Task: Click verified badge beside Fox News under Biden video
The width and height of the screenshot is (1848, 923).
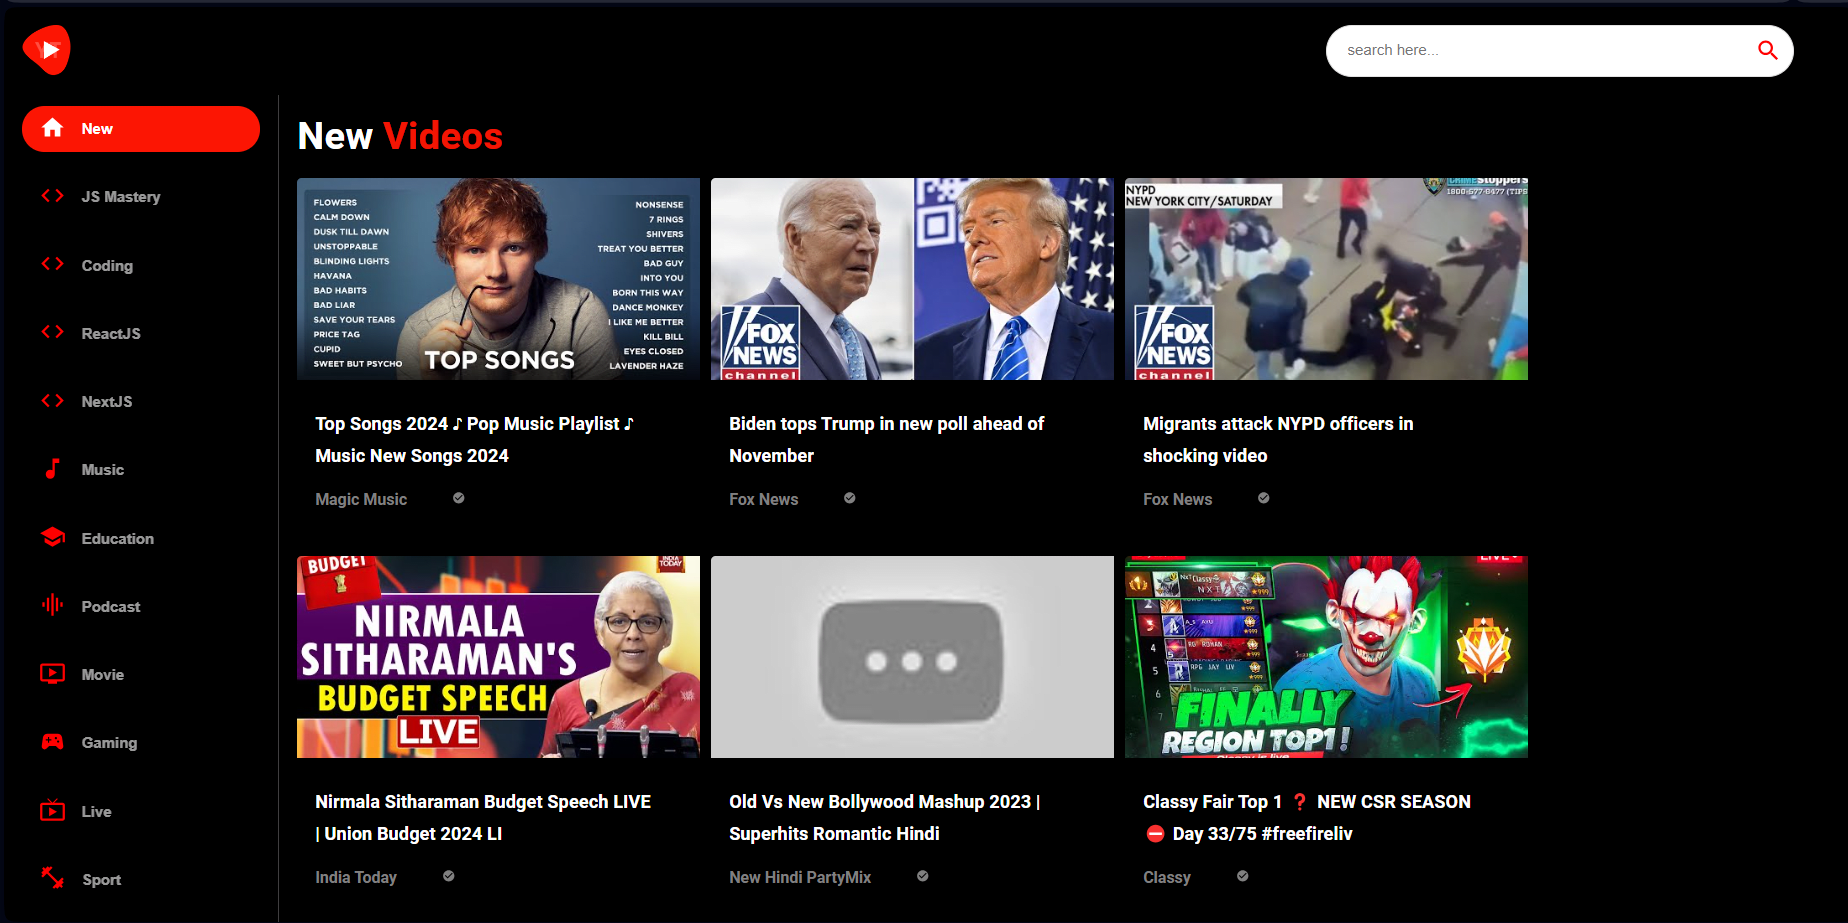Action: pyautogui.click(x=850, y=498)
